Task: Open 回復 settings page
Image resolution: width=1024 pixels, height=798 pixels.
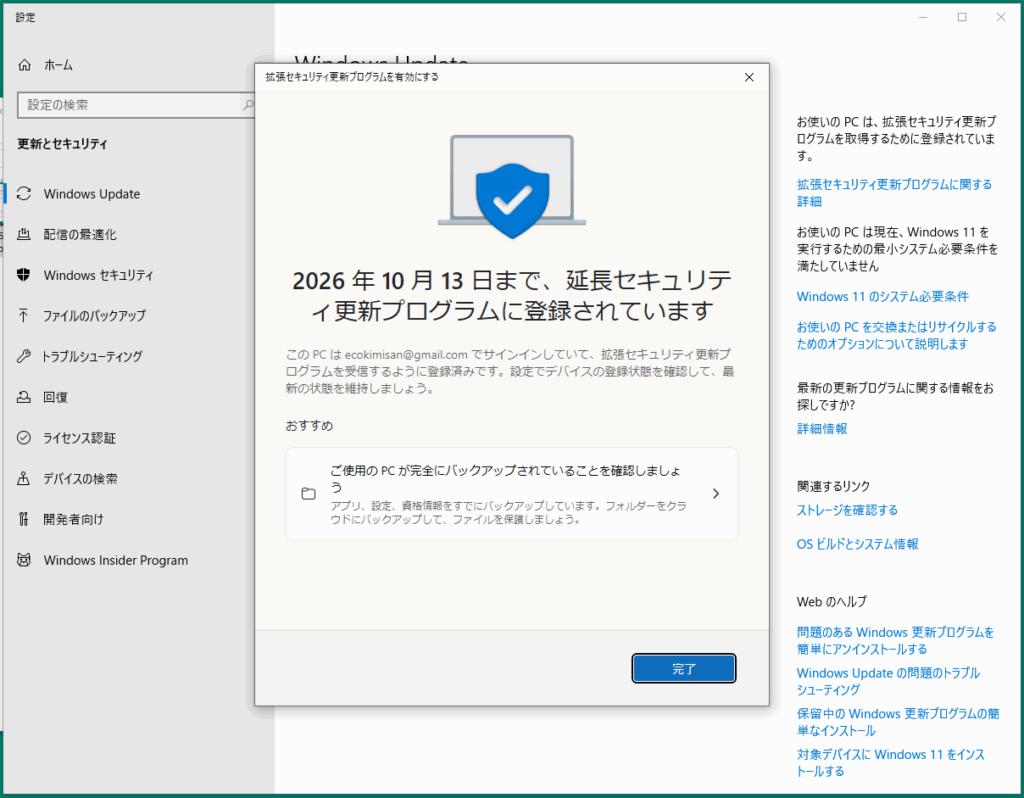Action: [56, 397]
